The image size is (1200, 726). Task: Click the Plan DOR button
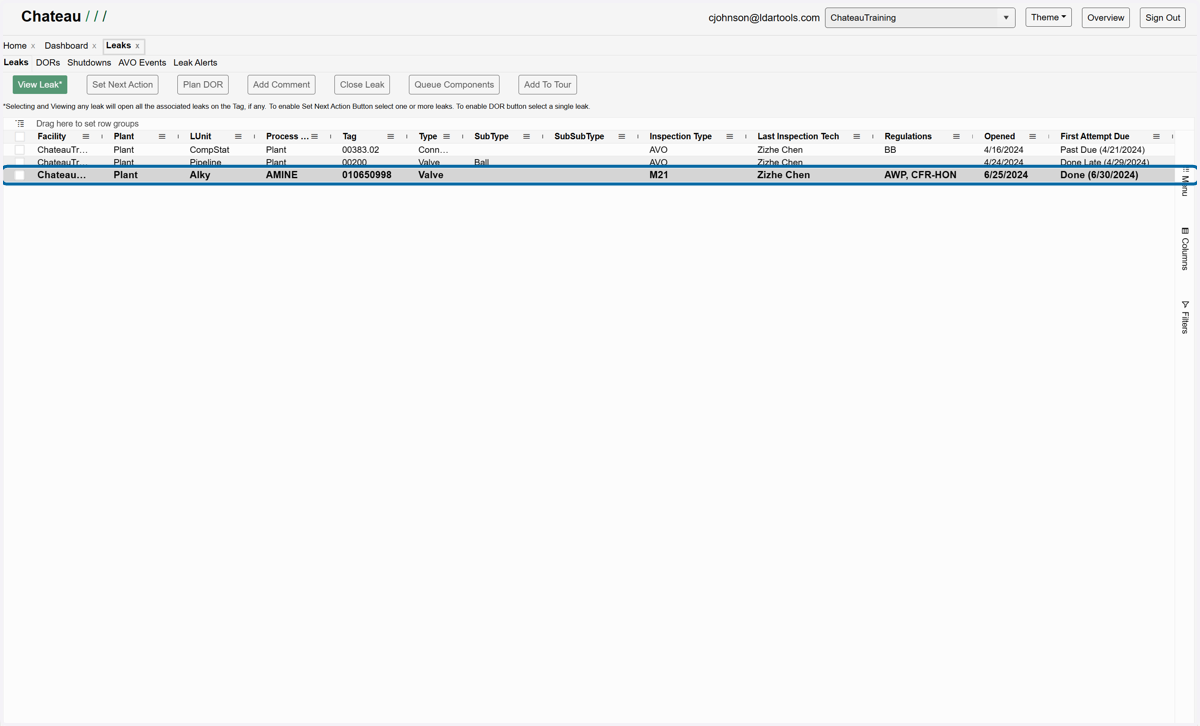[x=203, y=85]
